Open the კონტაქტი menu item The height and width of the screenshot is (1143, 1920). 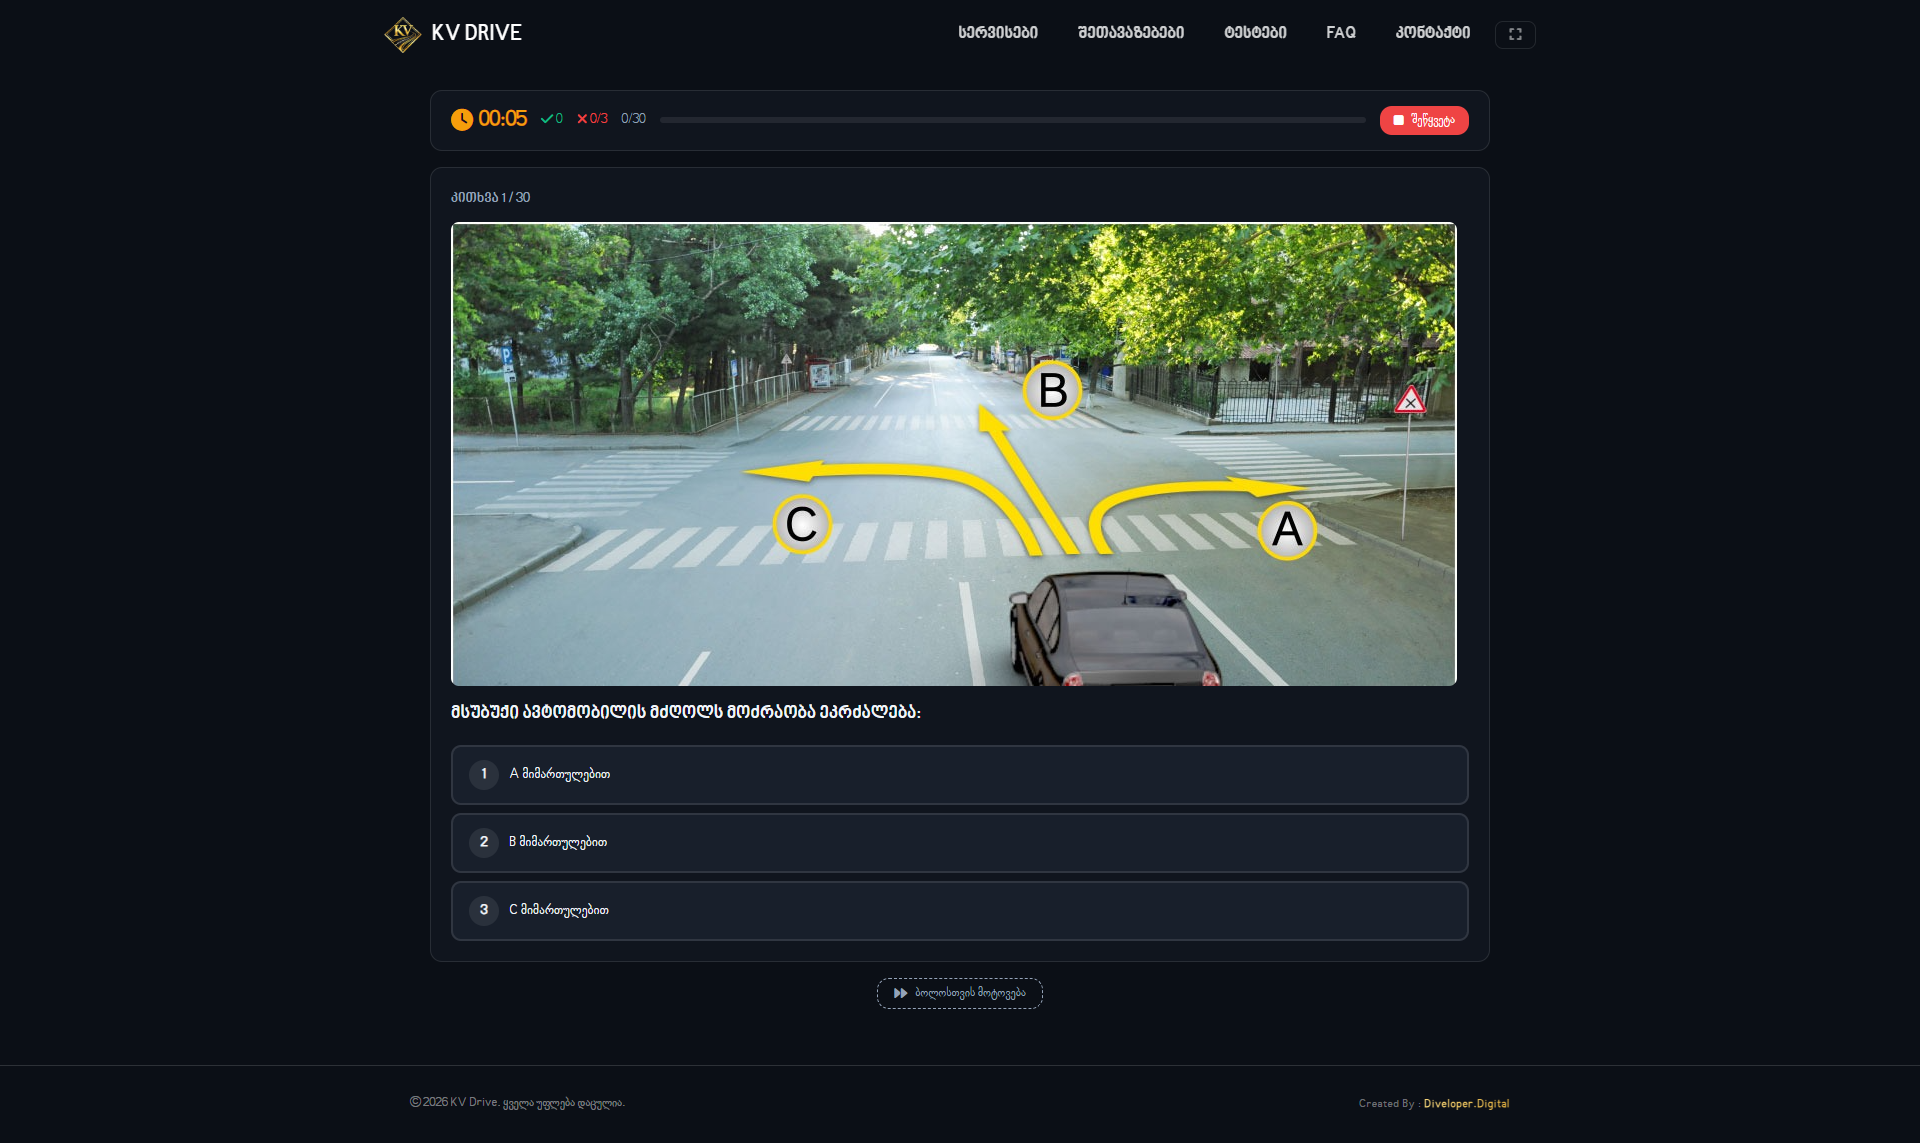coord(1432,33)
